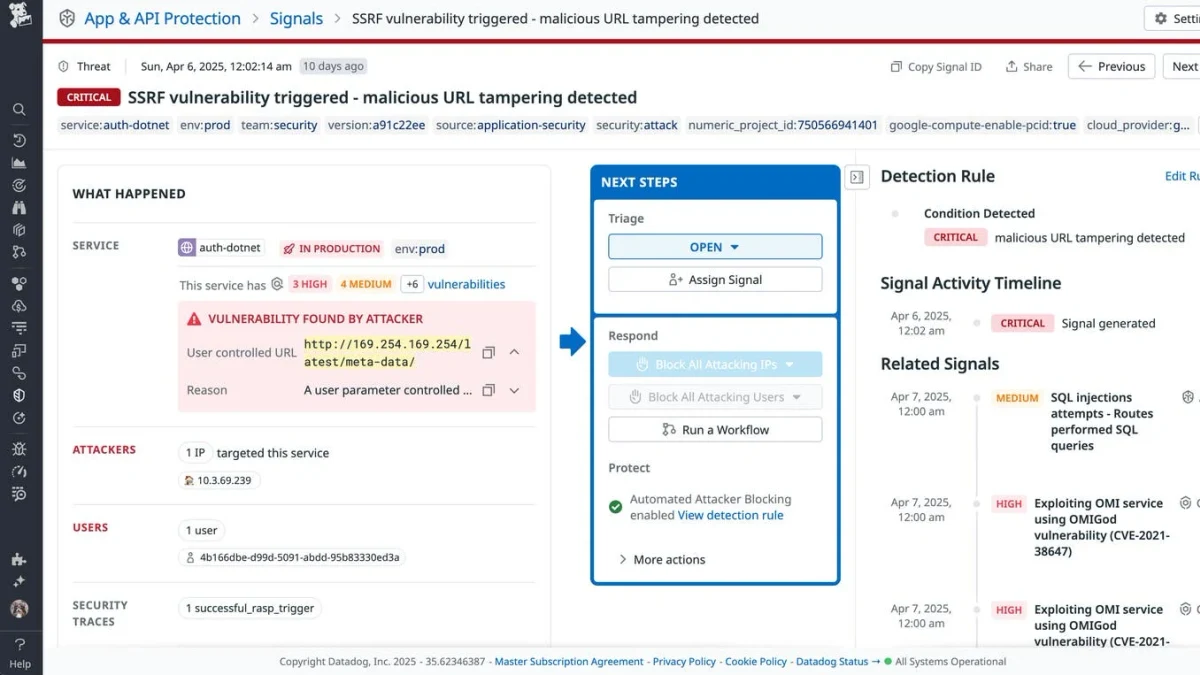Image resolution: width=1200 pixels, height=675 pixels.
Task: Run a Workflow
Action: point(715,430)
